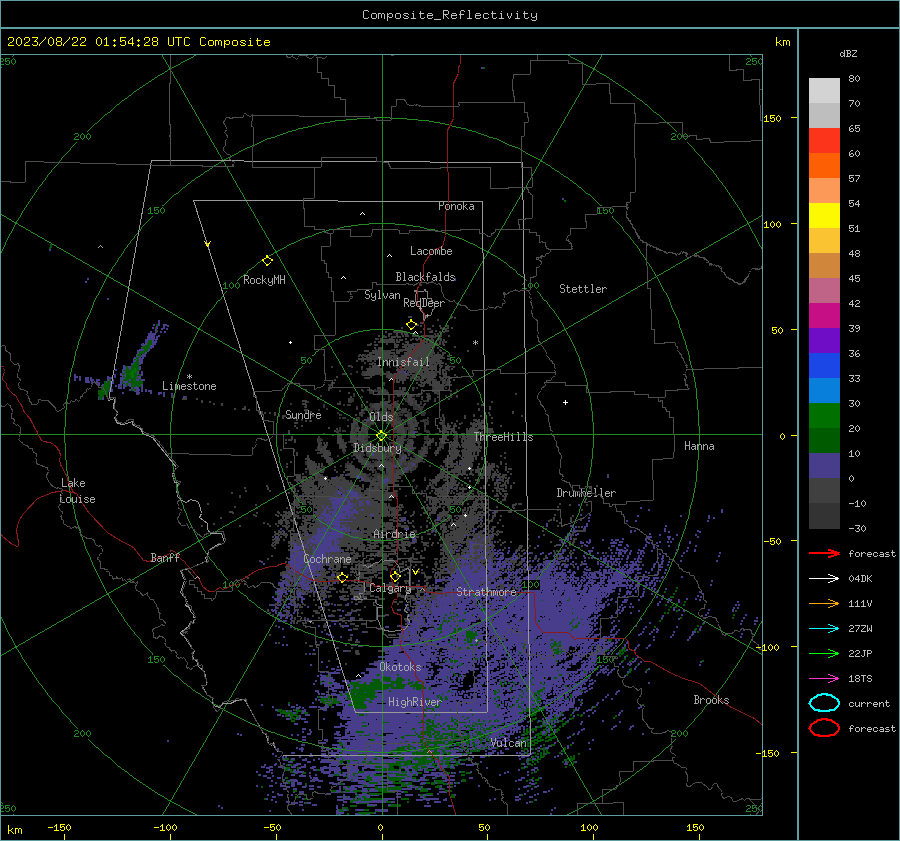Click the orange 111V arrow icon

click(x=824, y=603)
